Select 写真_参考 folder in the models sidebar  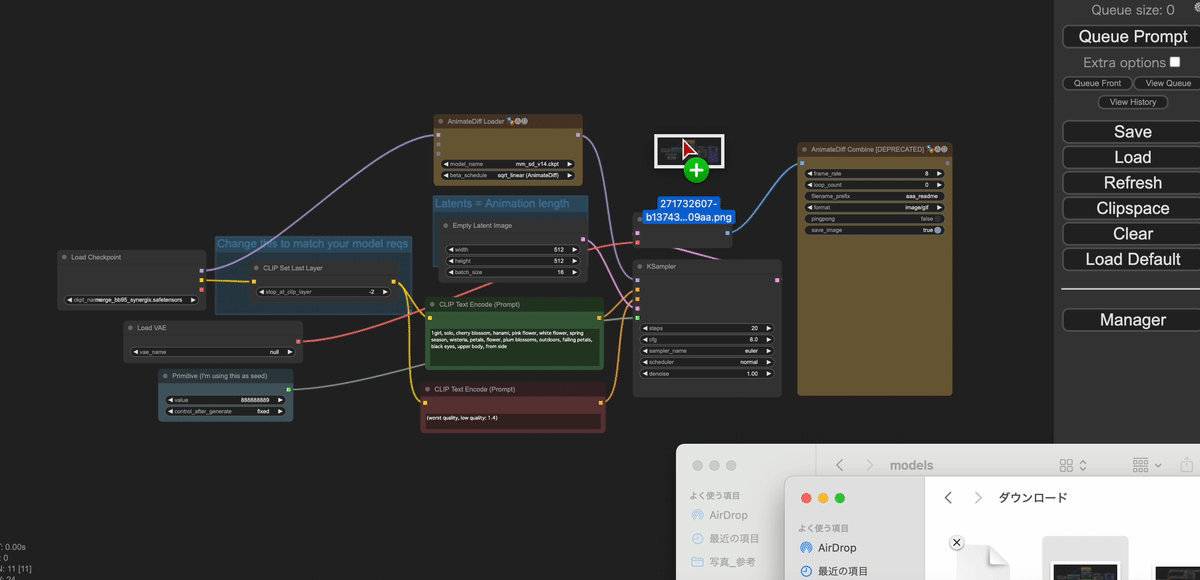[723, 562]
